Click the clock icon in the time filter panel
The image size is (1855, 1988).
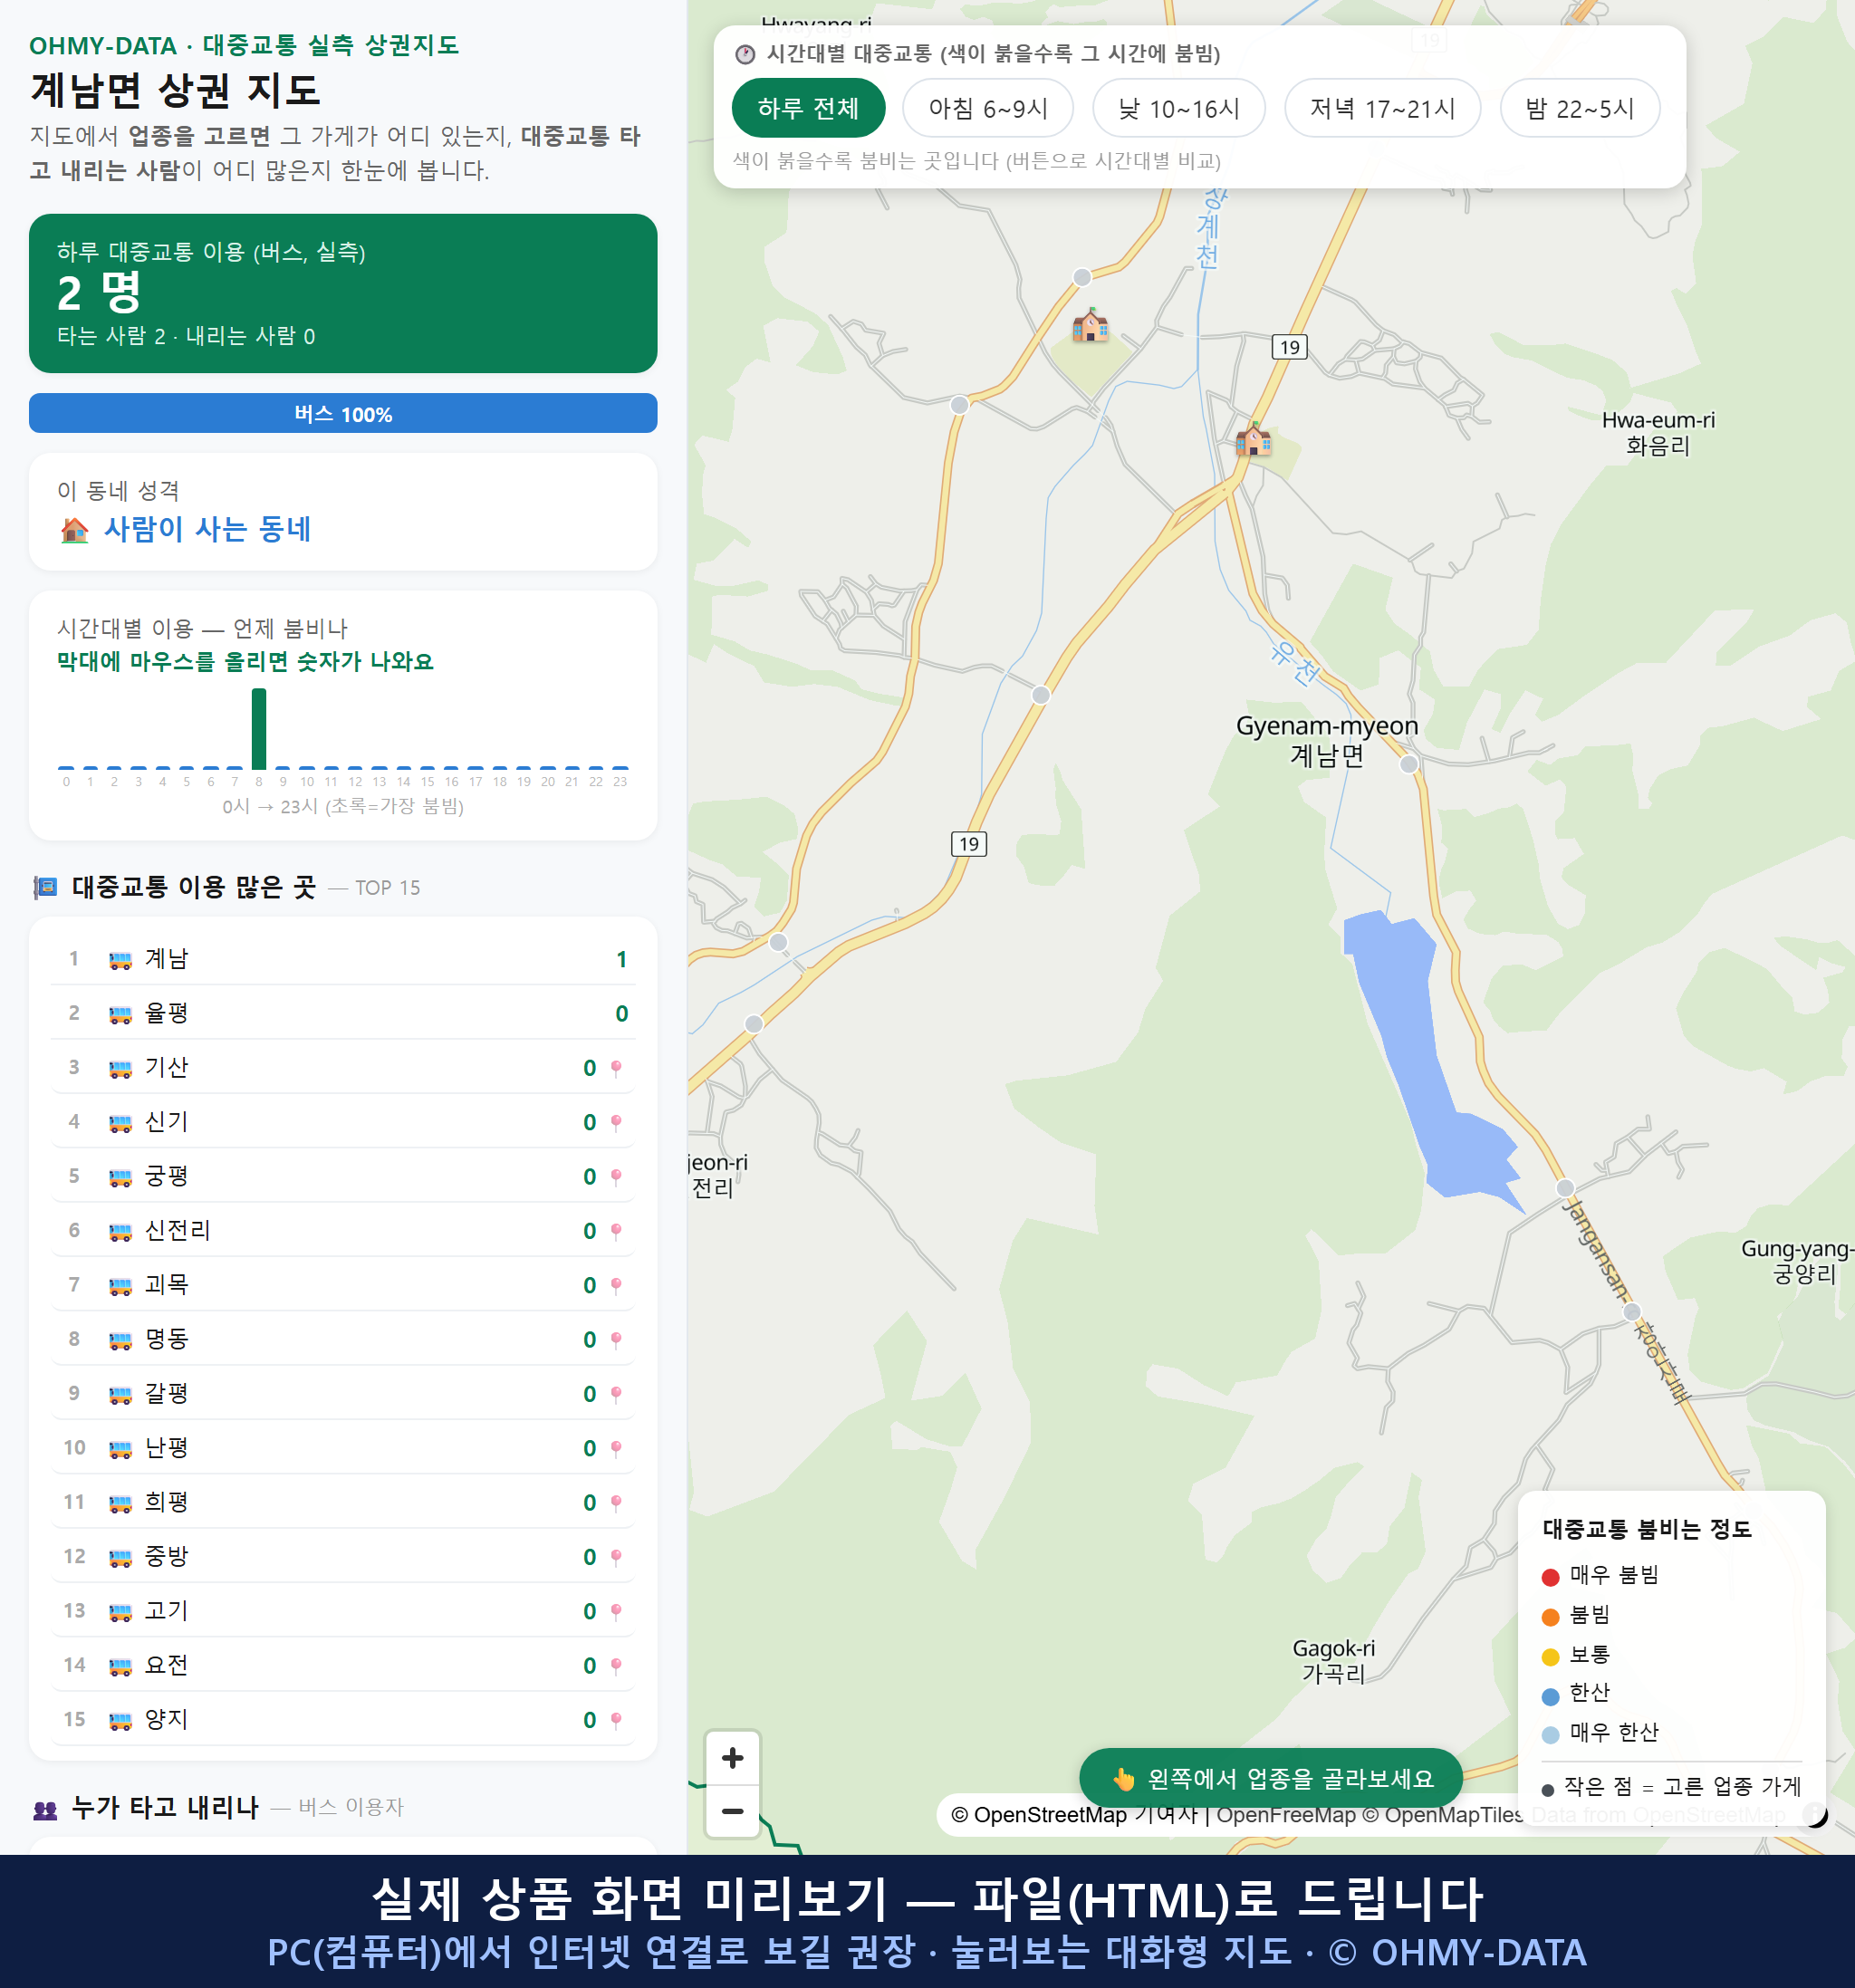[745, 54]
